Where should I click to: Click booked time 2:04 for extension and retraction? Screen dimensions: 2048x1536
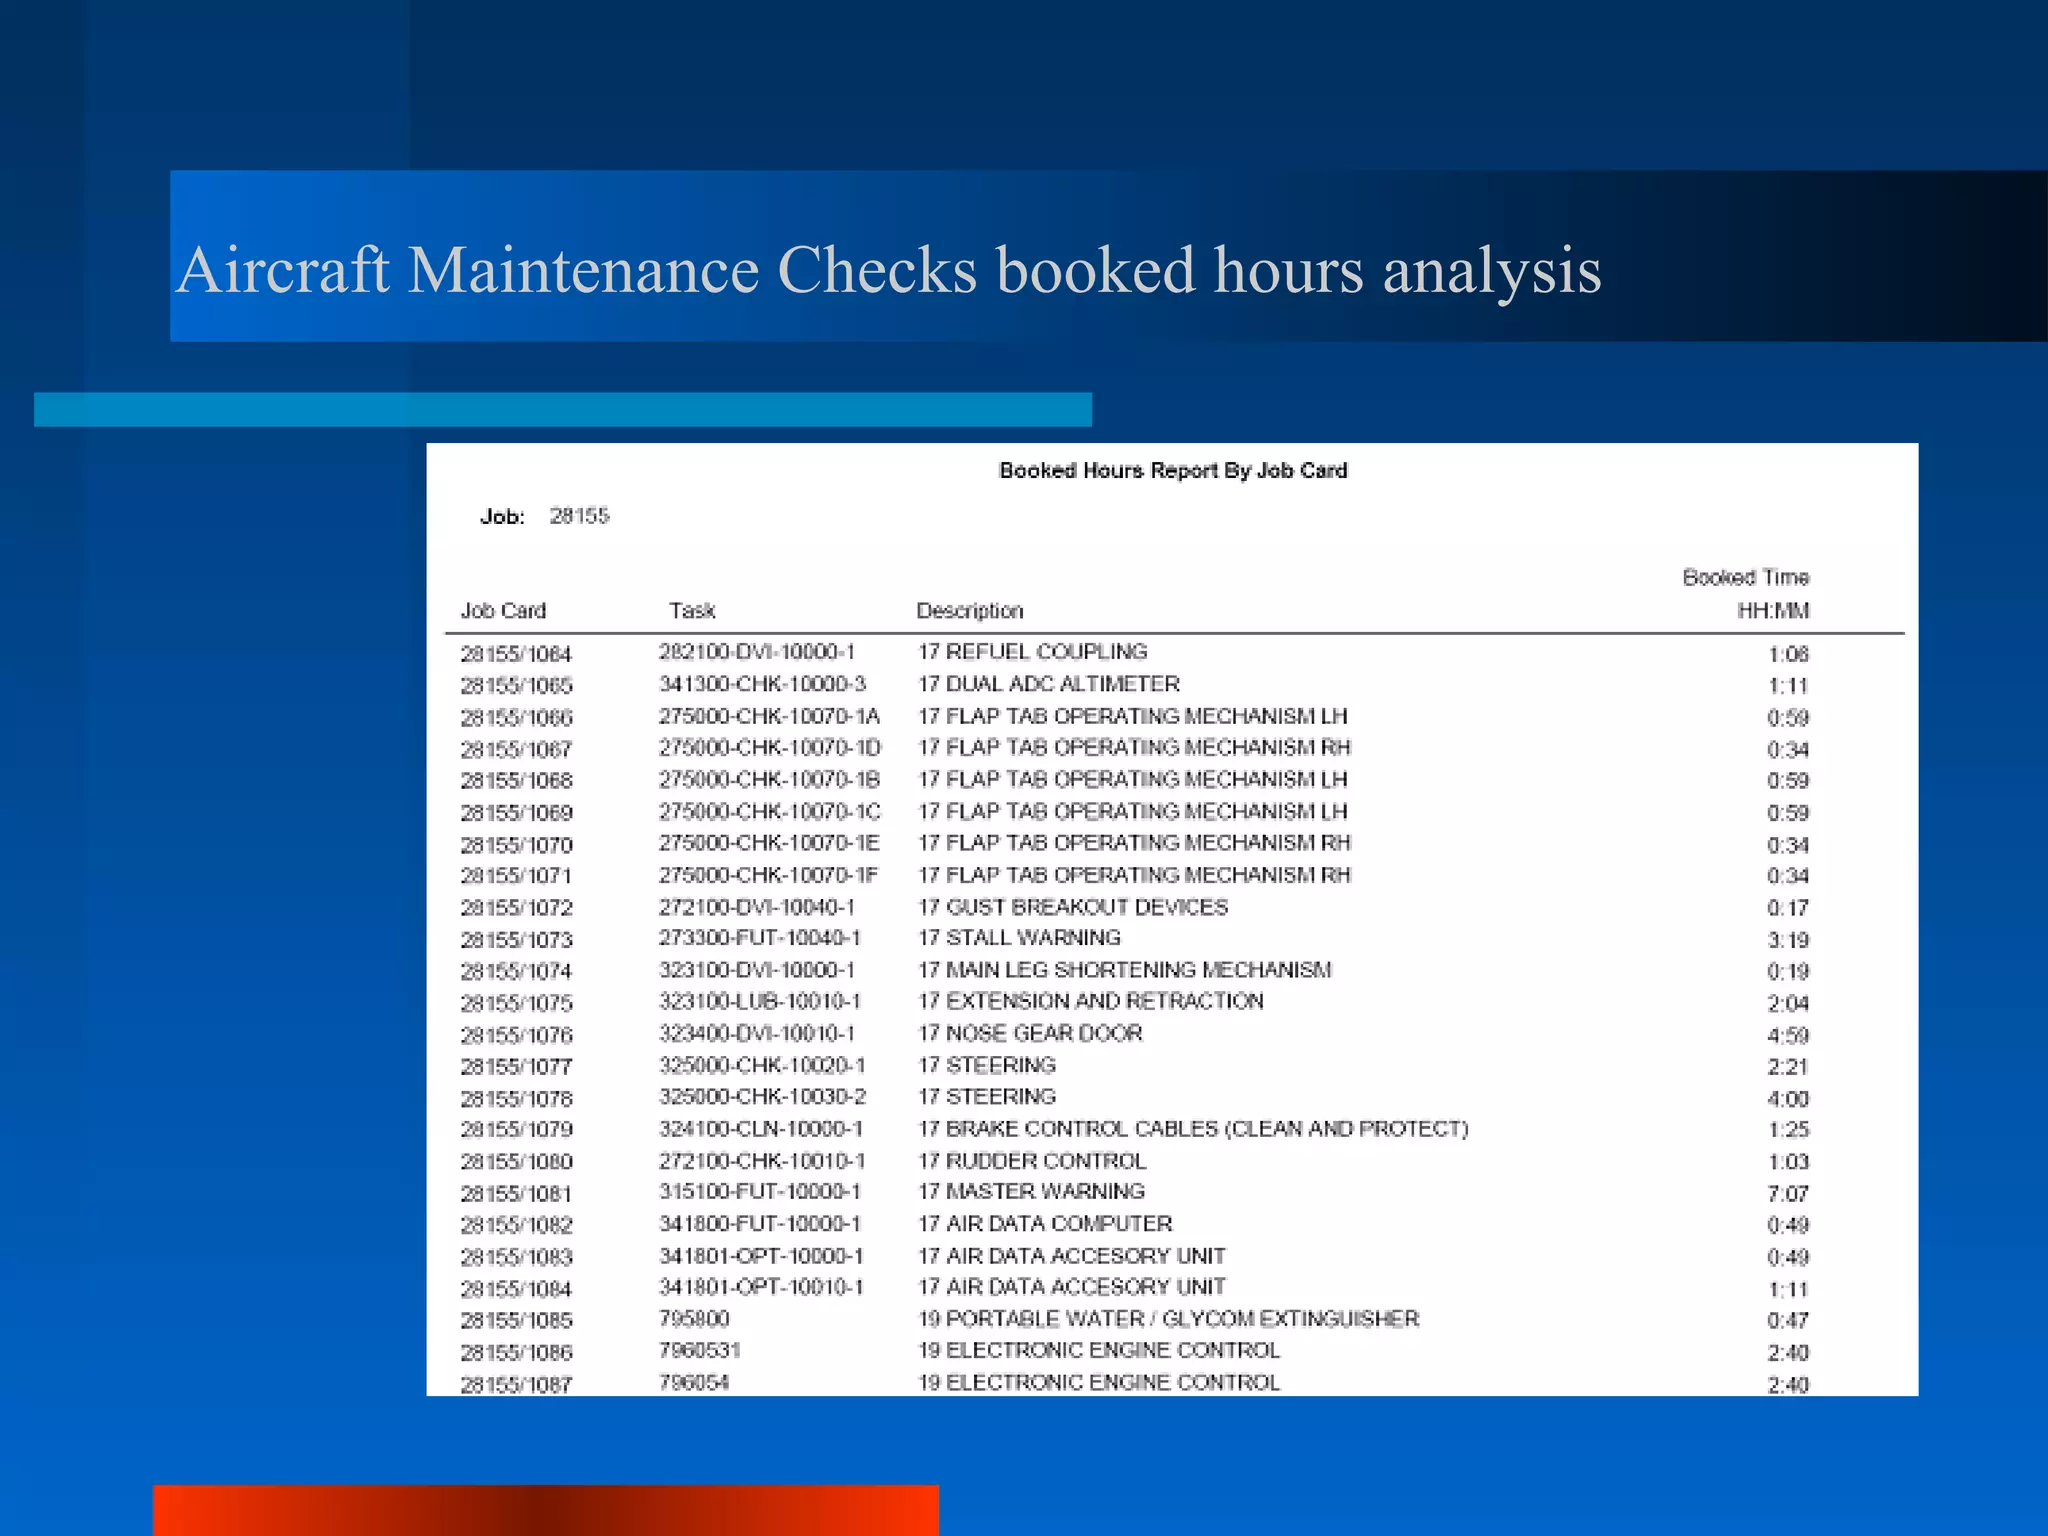(1788, 1004)
